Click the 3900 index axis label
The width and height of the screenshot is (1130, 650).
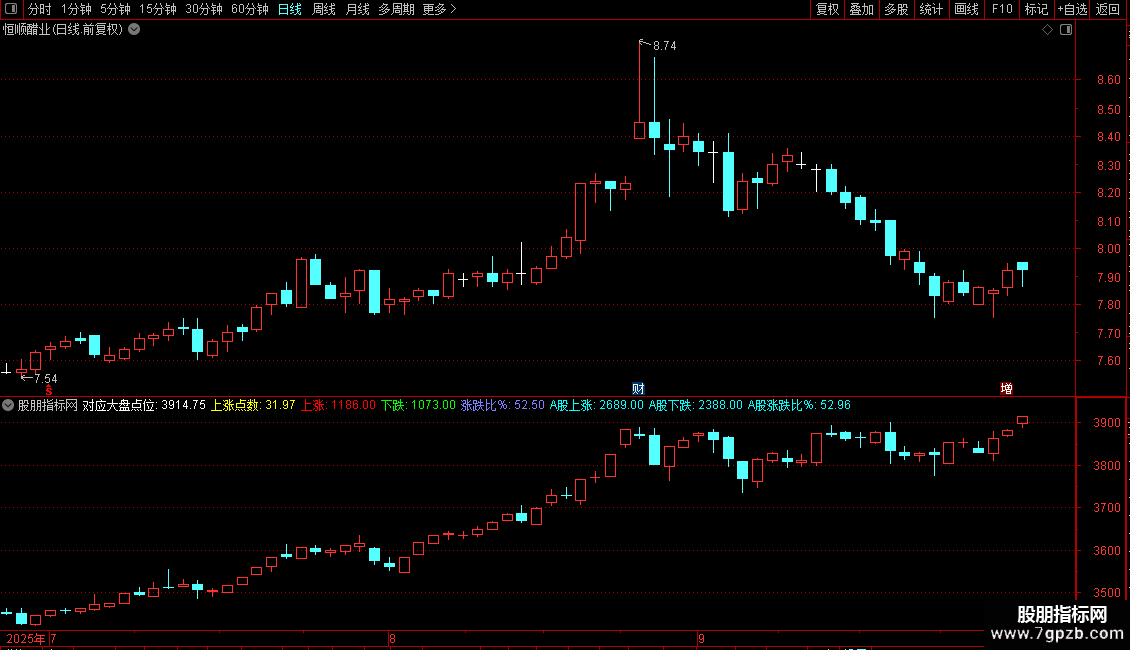click(x=1106, y=423)
